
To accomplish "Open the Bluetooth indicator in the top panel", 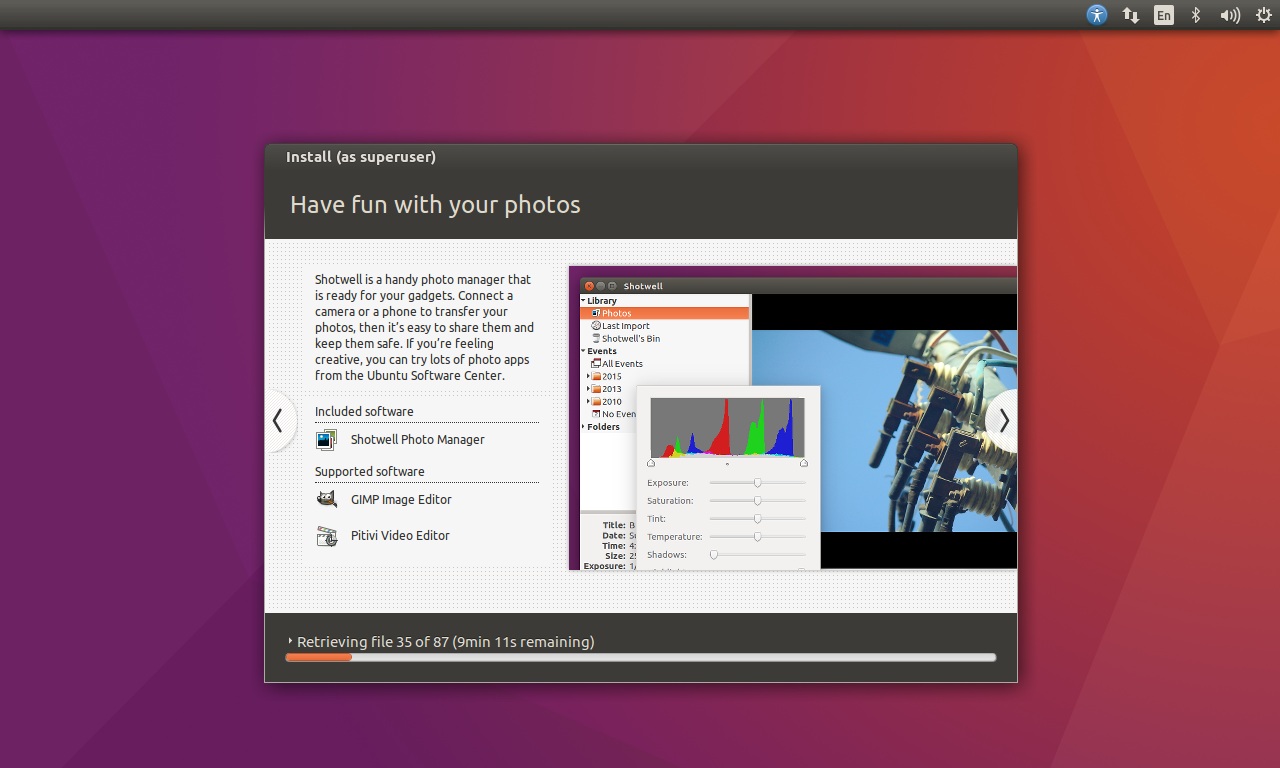I will tap(1196, 15).
